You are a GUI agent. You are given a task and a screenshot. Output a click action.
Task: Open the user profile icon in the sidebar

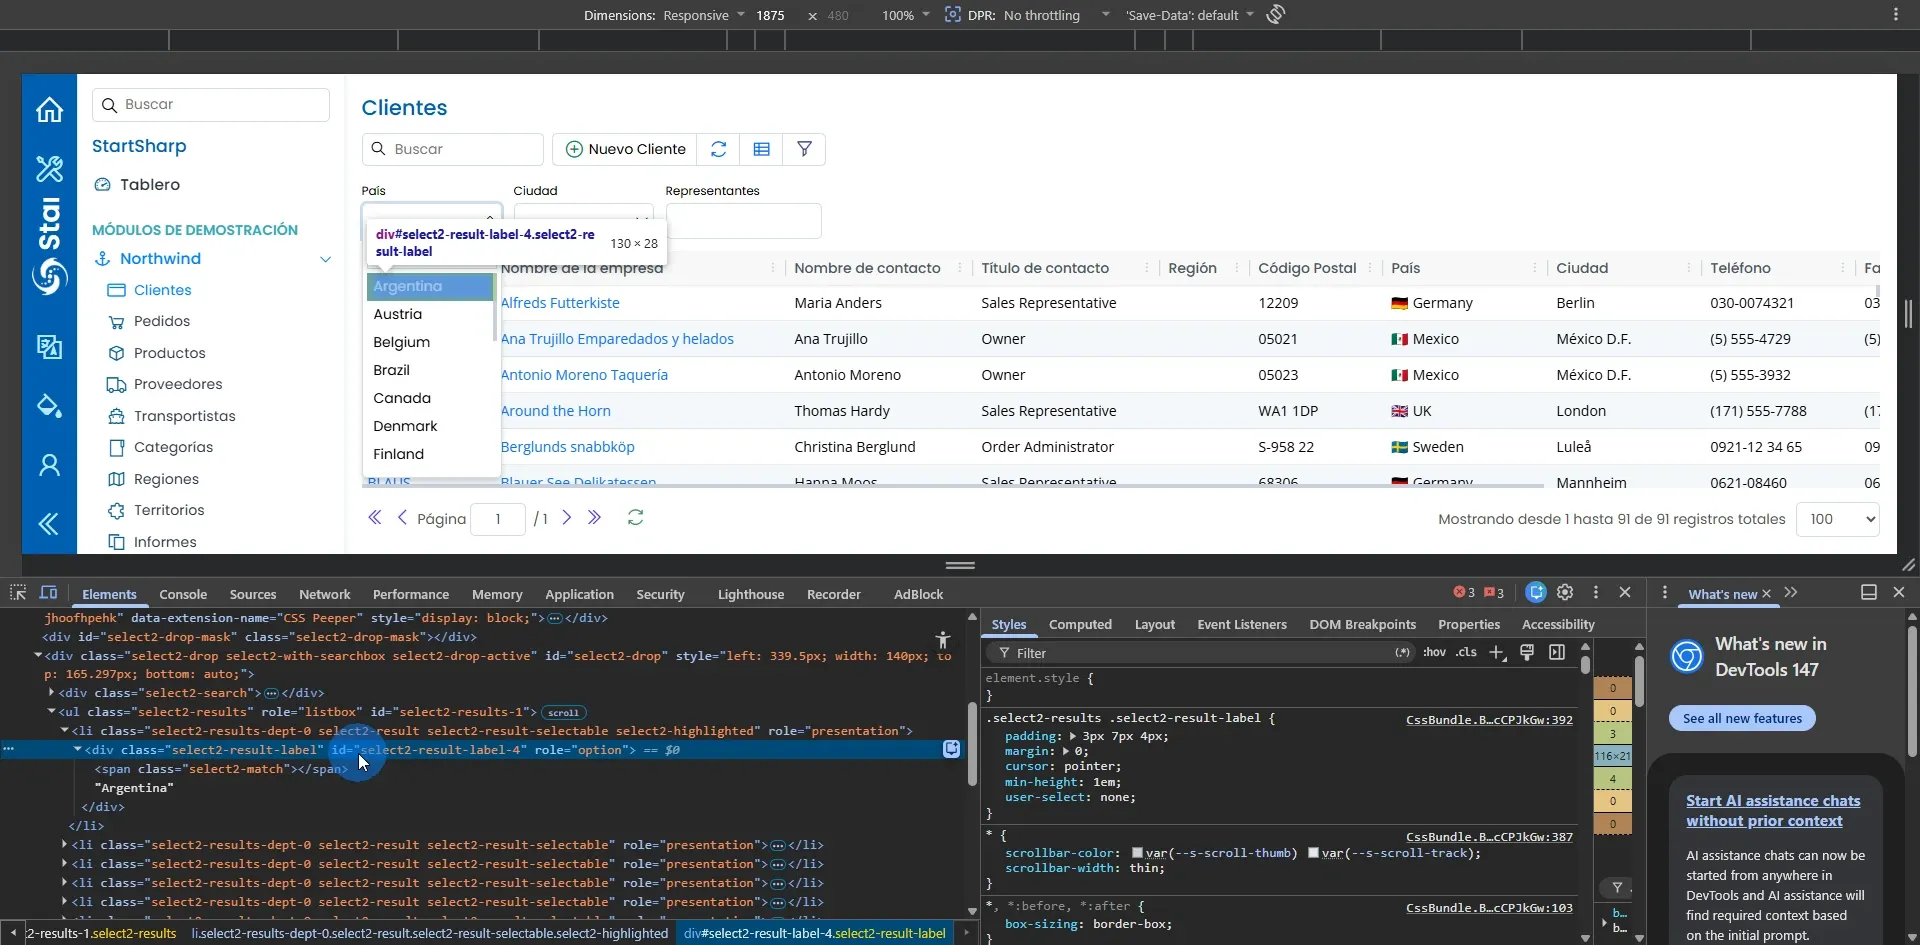coord(49,465)
